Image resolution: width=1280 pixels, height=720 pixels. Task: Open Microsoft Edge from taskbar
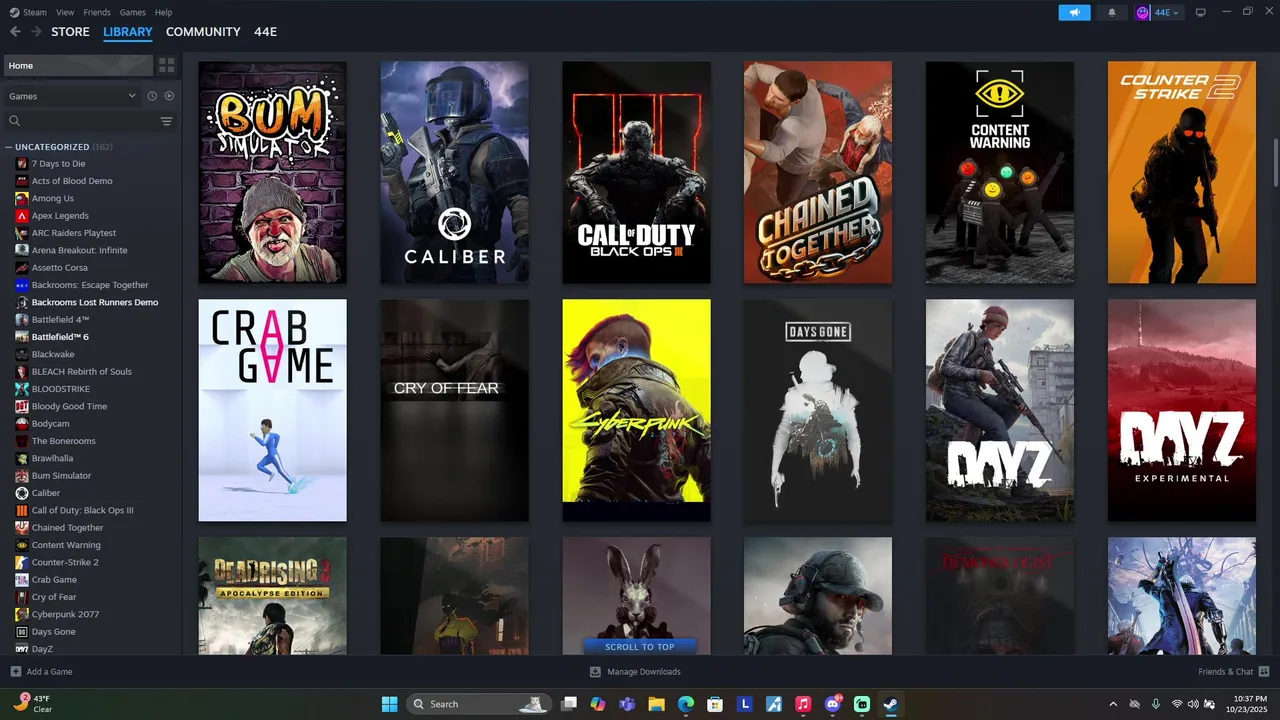point(686,704)
